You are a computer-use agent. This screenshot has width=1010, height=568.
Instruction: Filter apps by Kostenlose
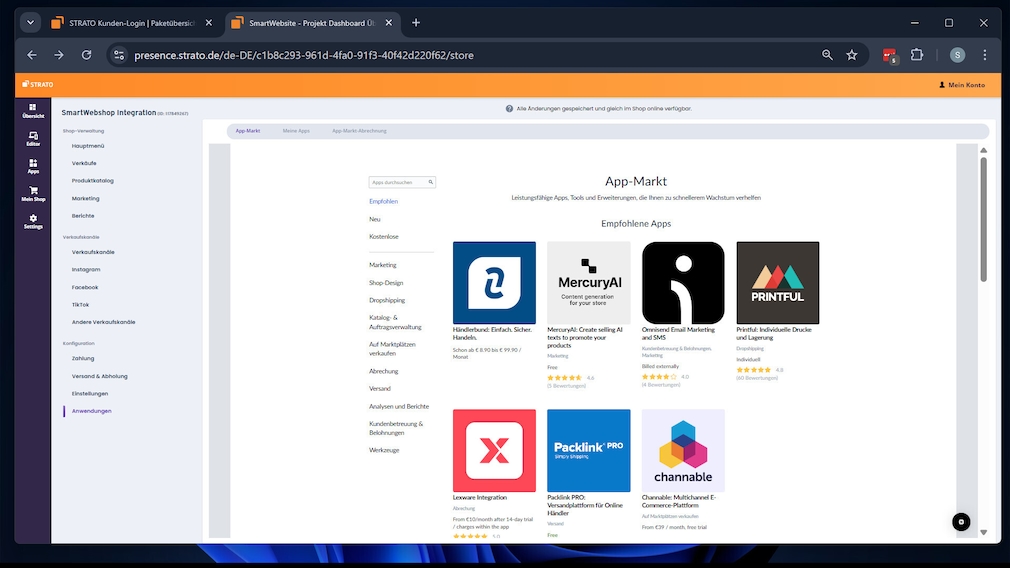click(x=383, y=236)
